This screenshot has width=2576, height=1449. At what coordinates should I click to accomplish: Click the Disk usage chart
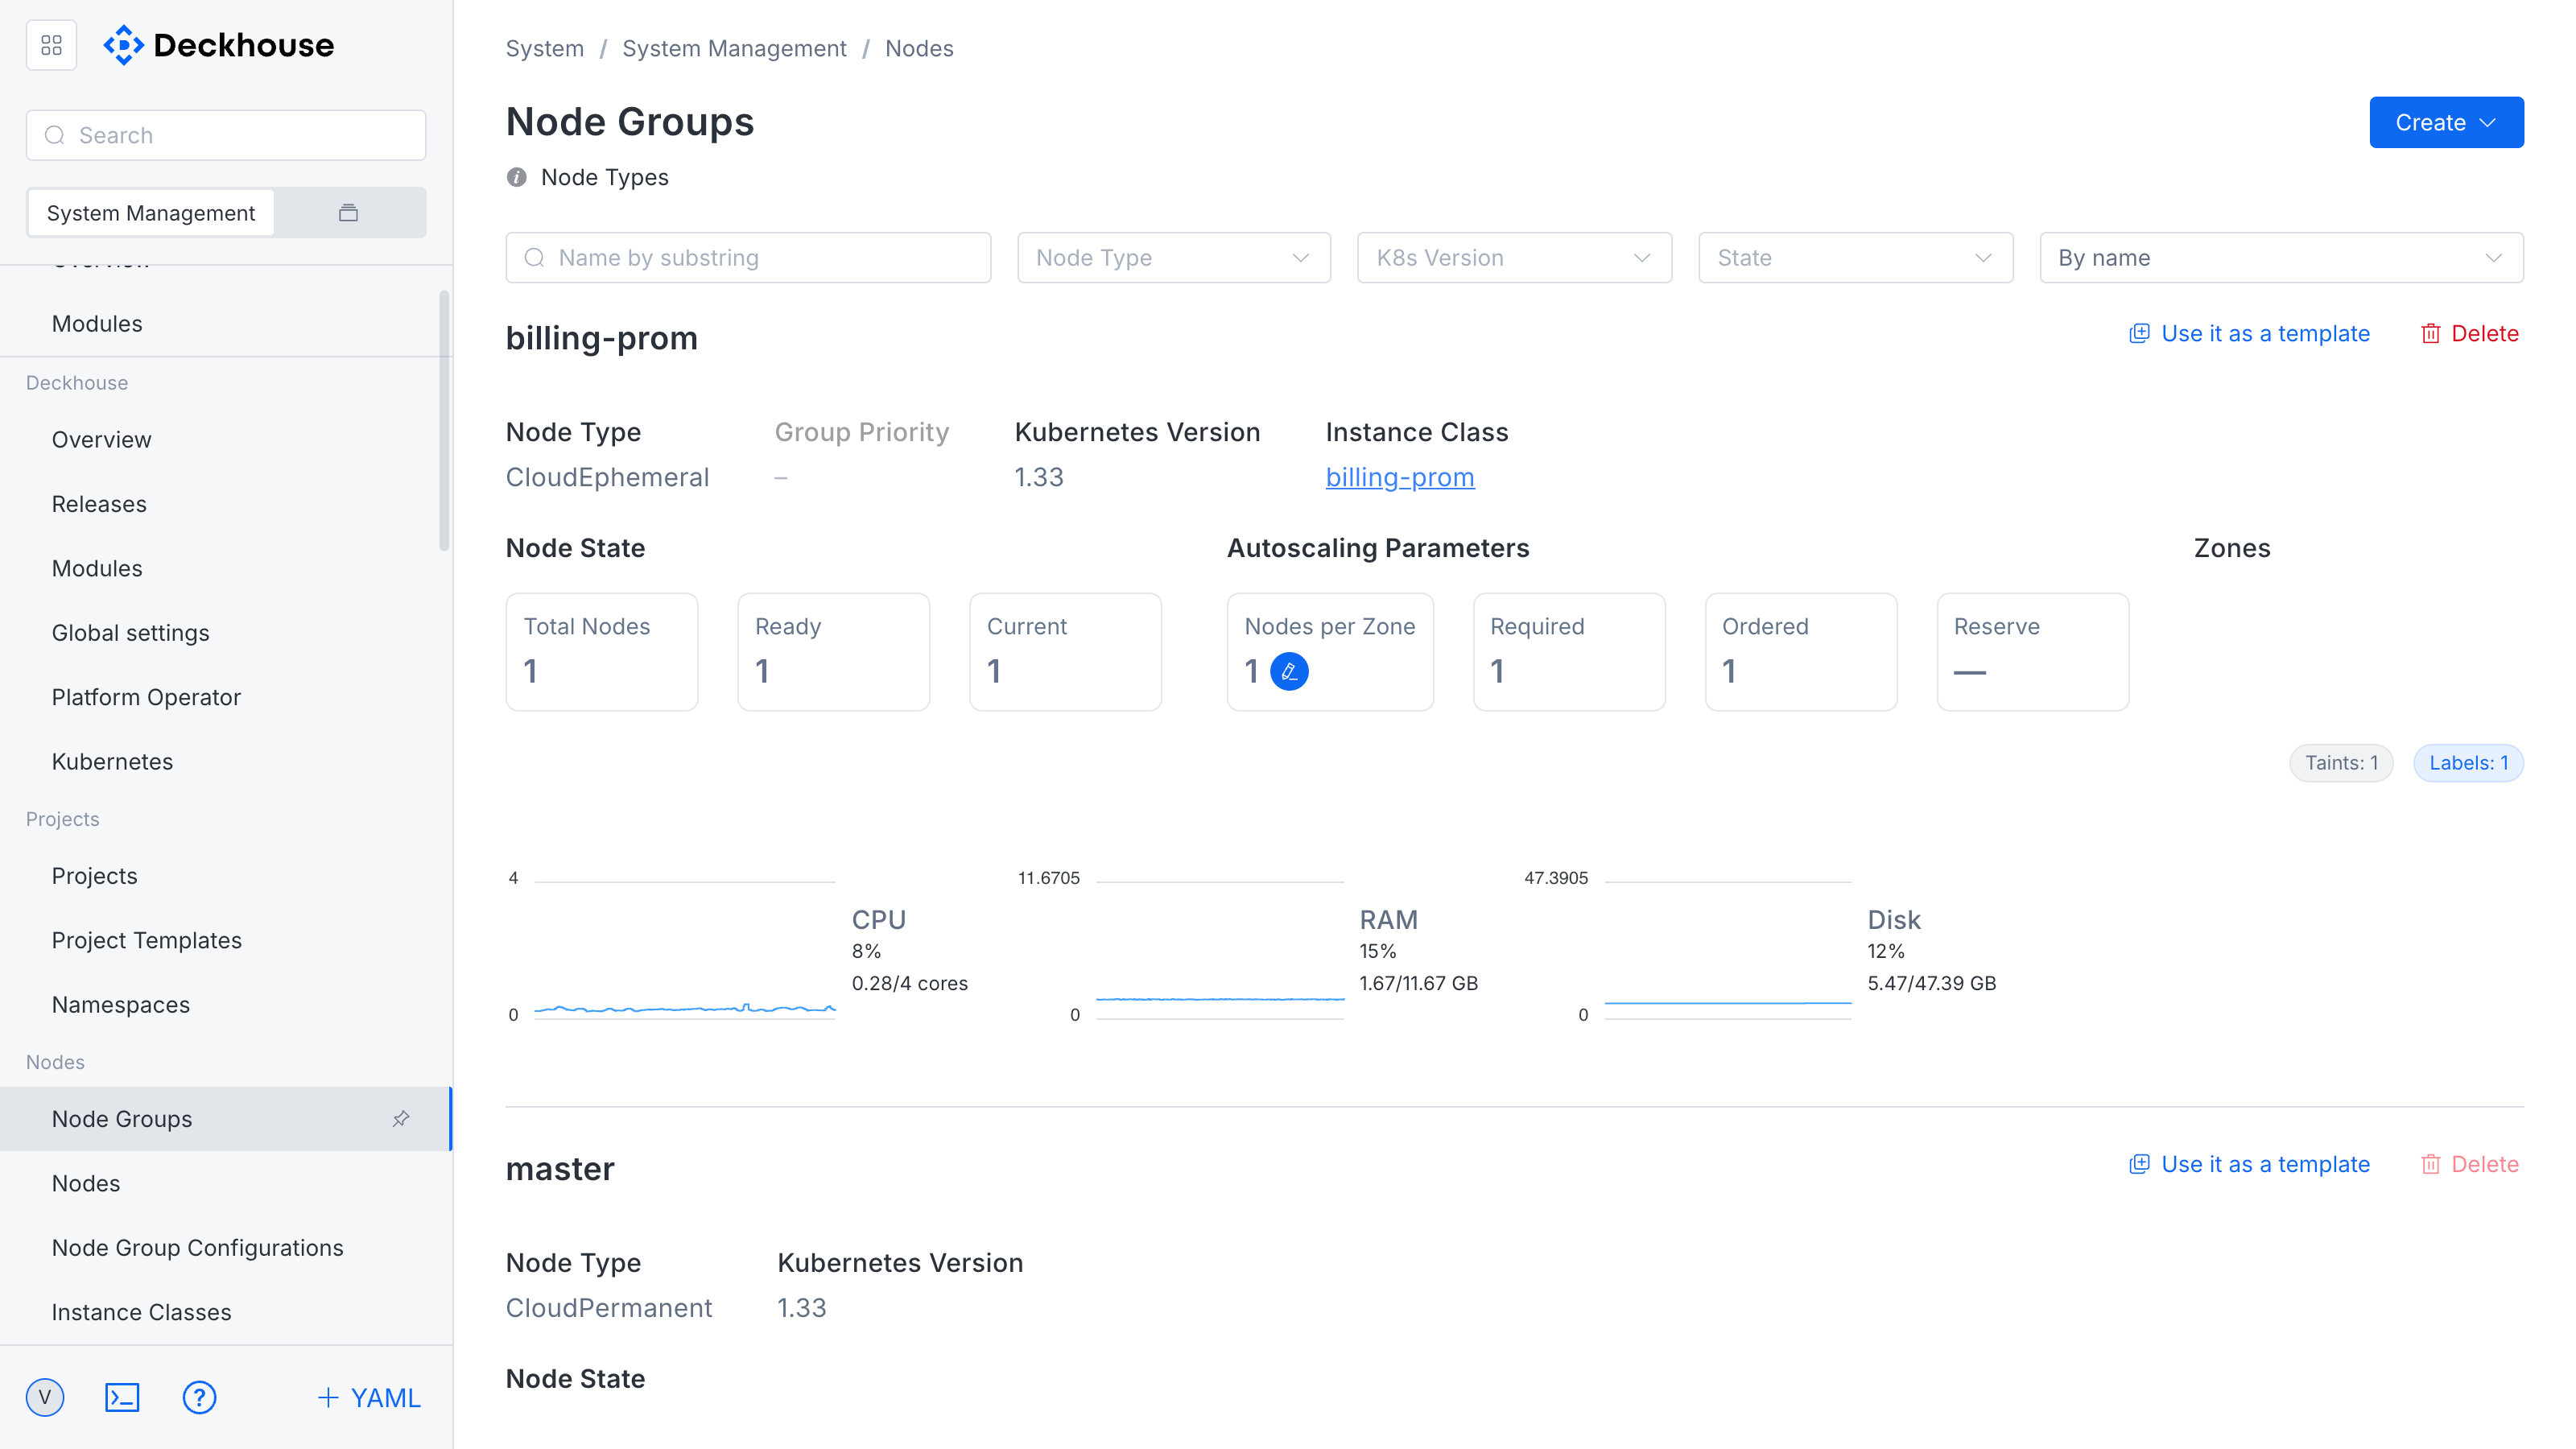point(1728,949)
